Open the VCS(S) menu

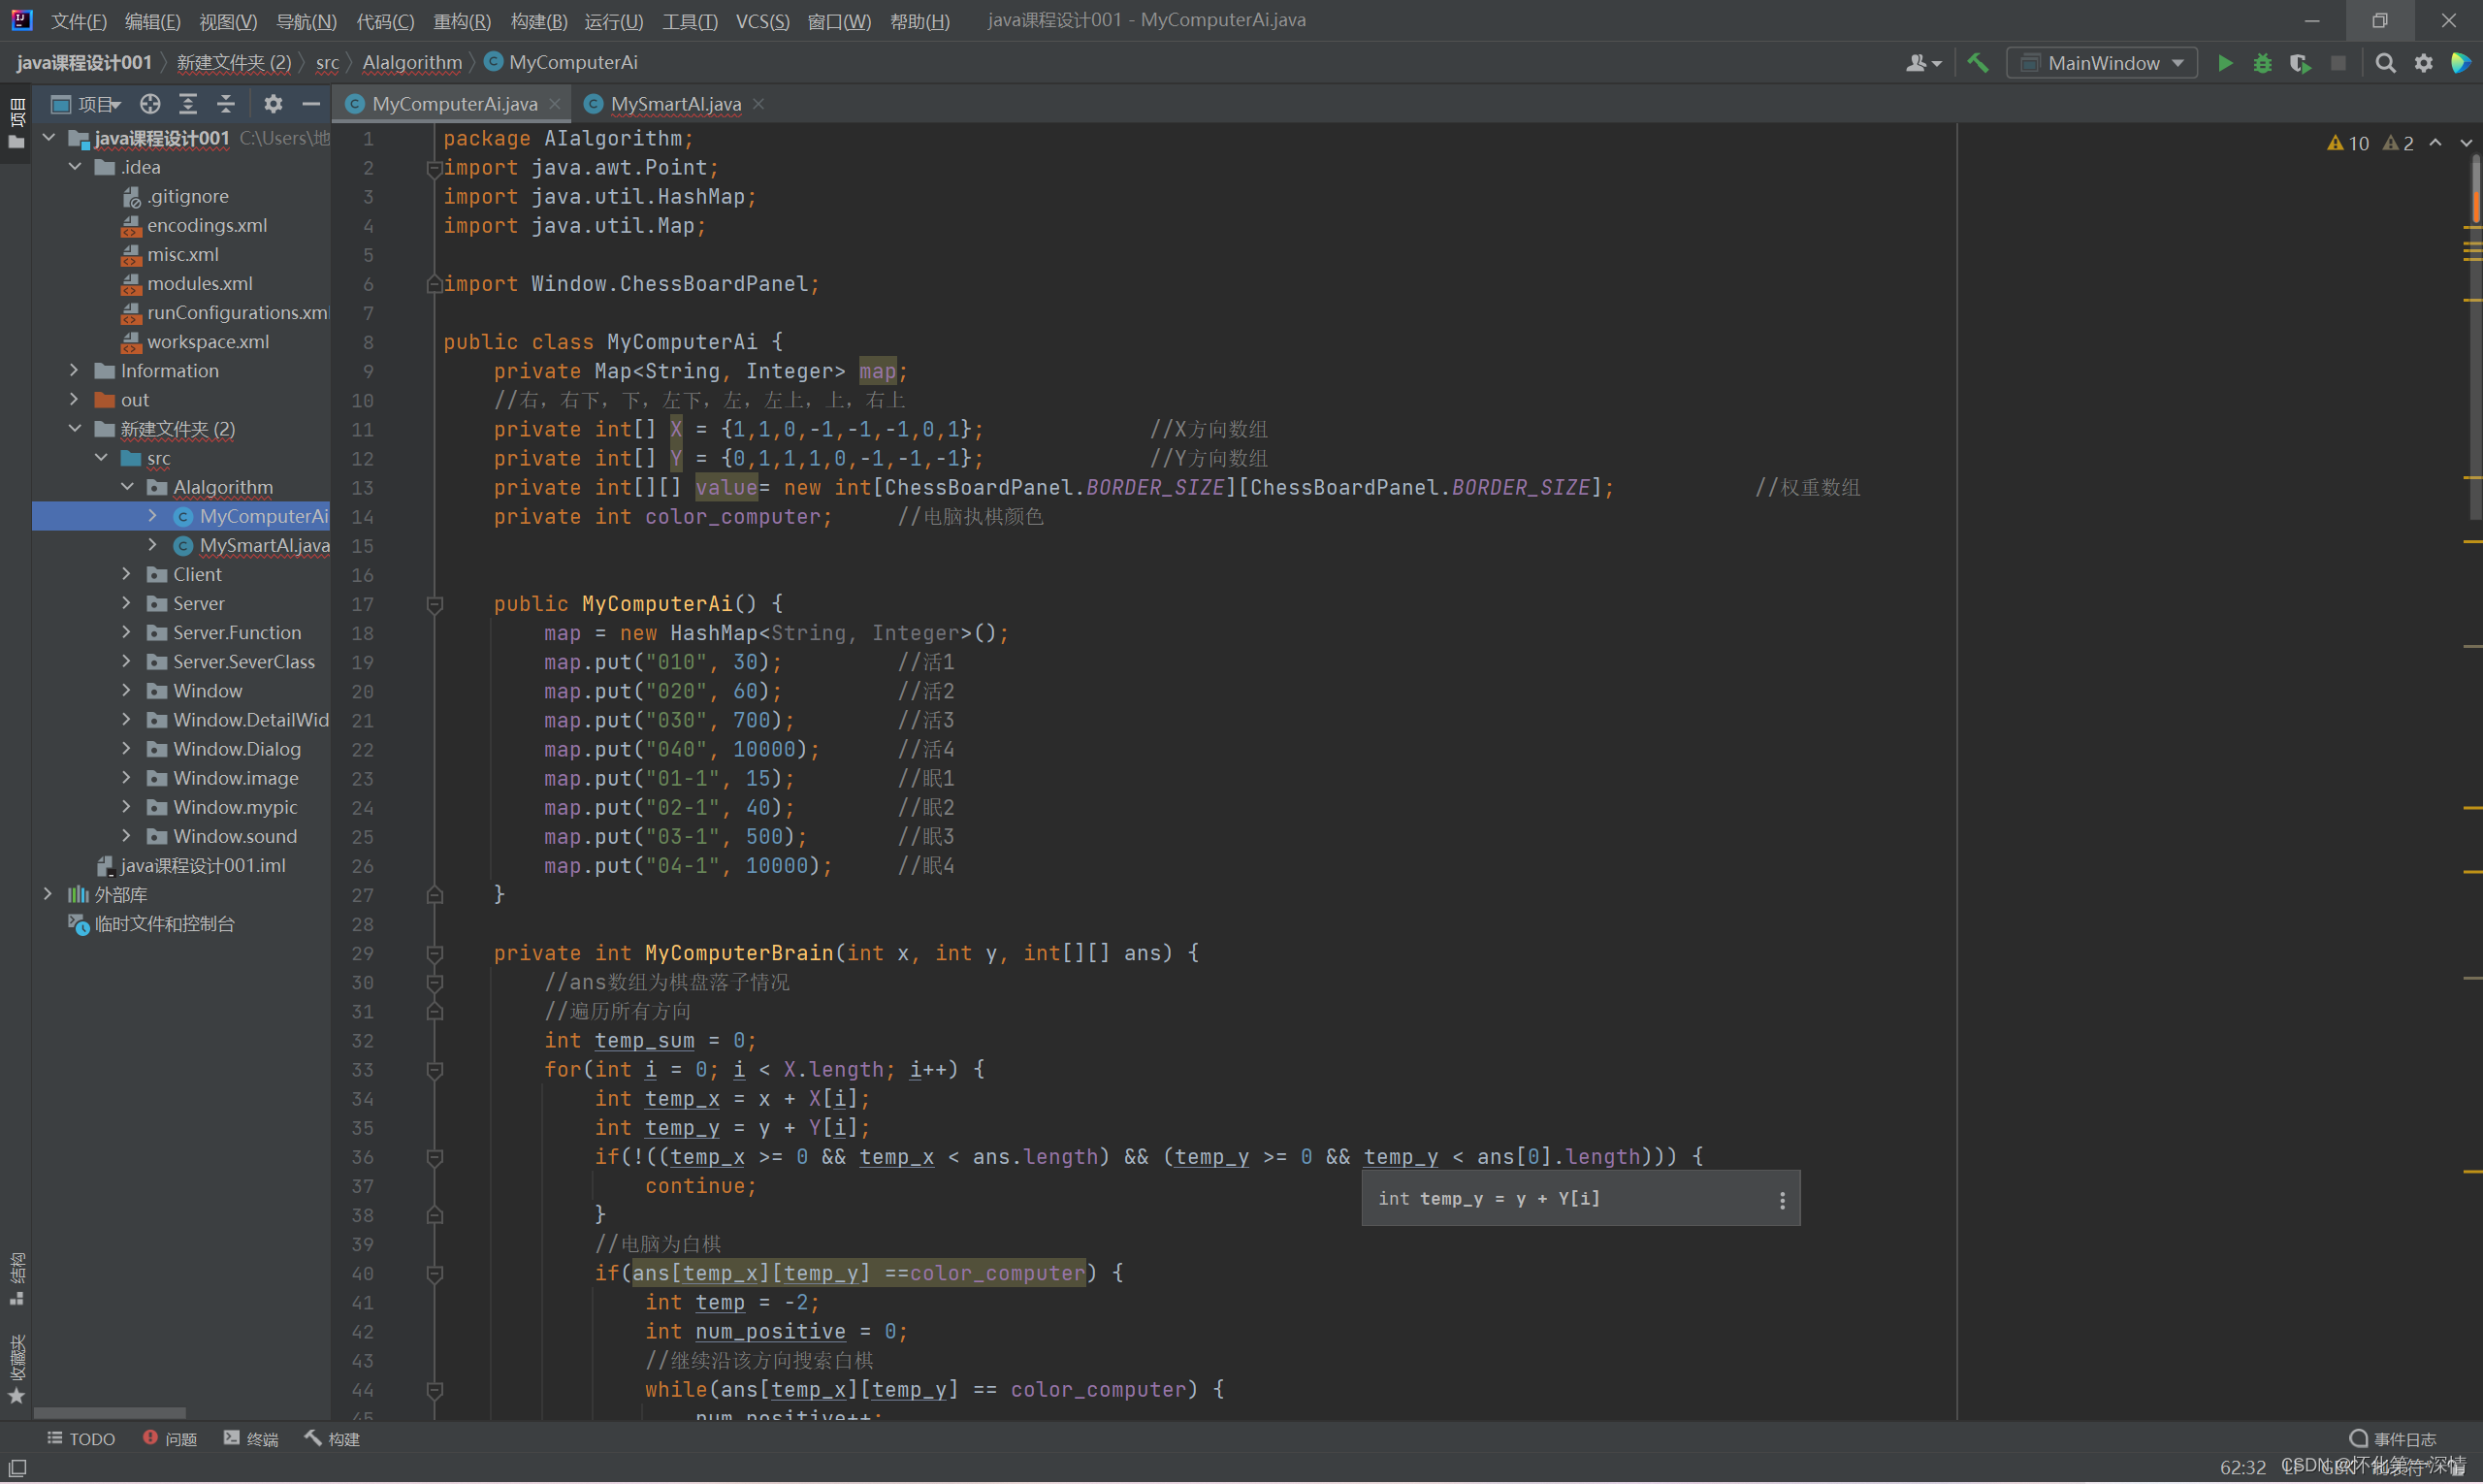click(762, 21)
